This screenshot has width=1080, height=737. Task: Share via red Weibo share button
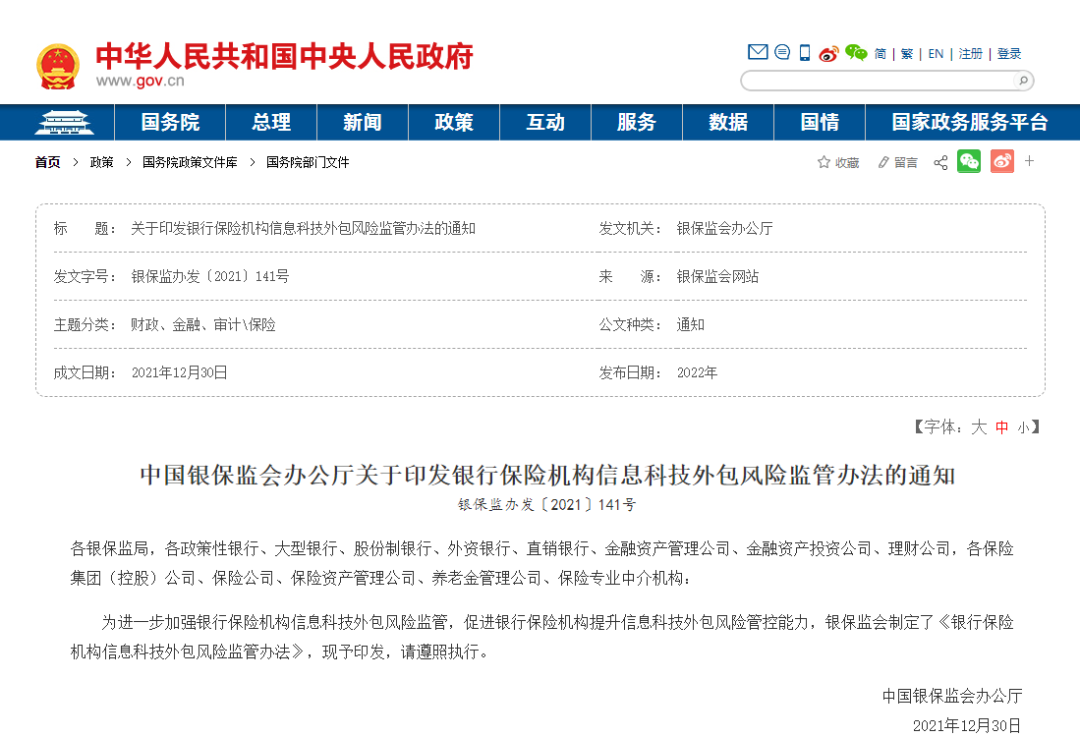pos(1001,162)
